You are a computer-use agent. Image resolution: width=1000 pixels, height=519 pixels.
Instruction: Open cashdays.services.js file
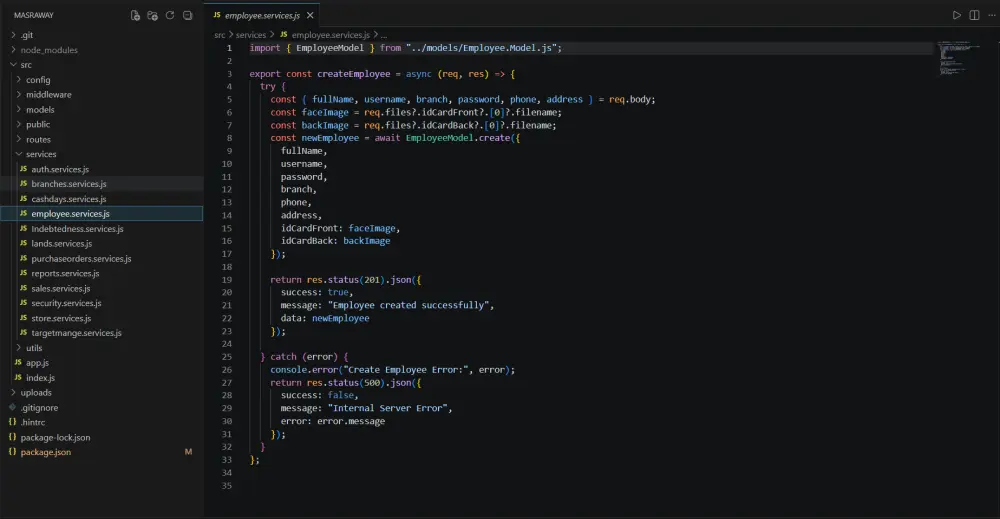102,199
